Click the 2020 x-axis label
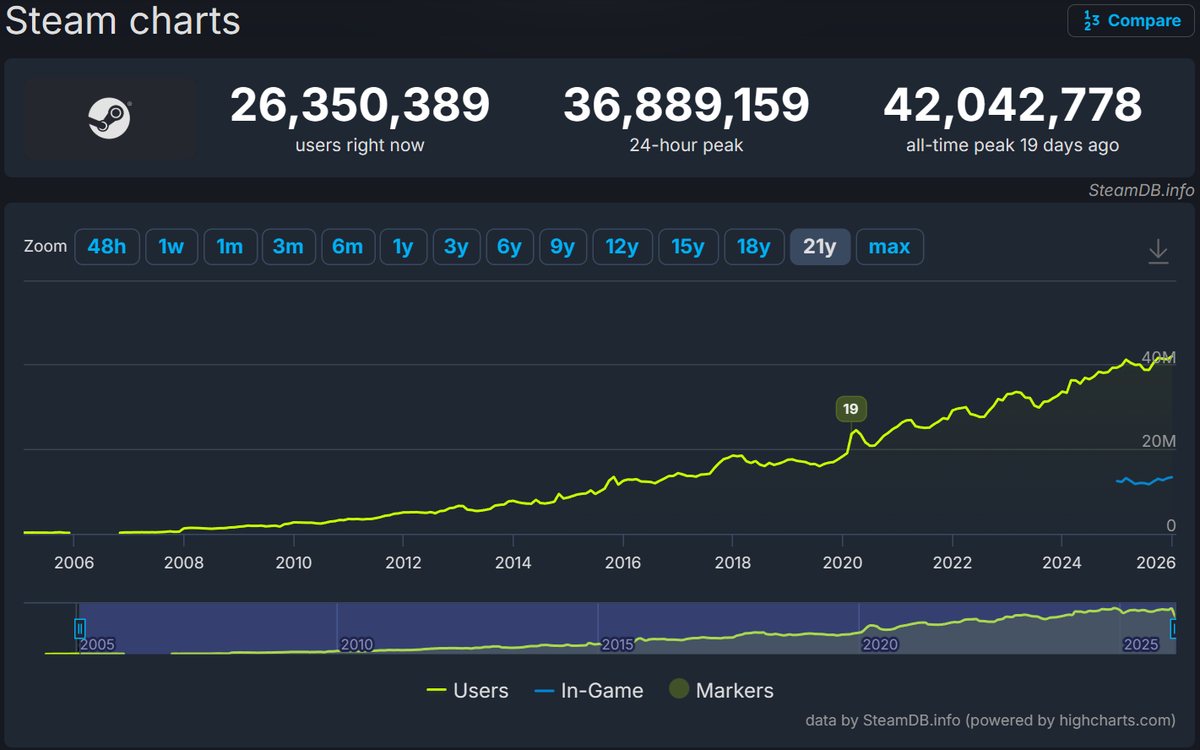The height and width of the screenshot is (750, 1200). click(842, 562)
